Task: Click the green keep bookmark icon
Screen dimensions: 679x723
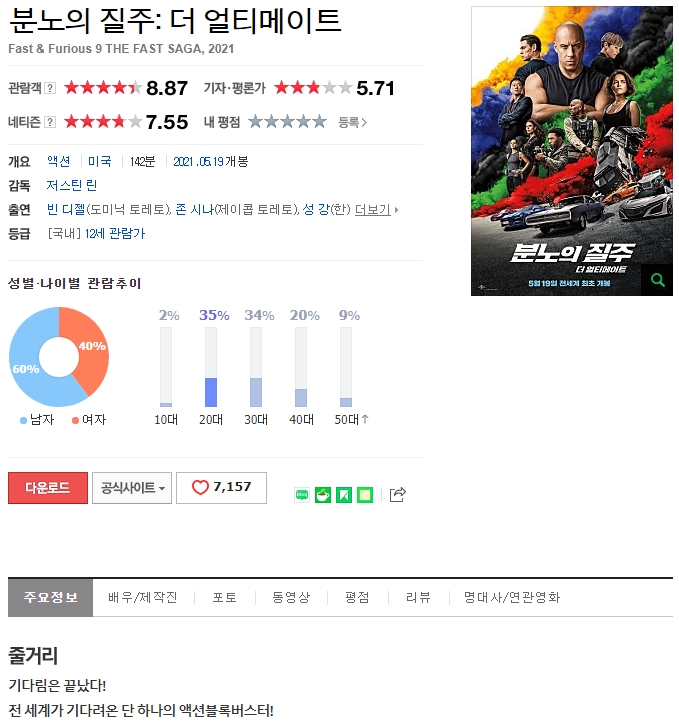Action: pos(344,495)
